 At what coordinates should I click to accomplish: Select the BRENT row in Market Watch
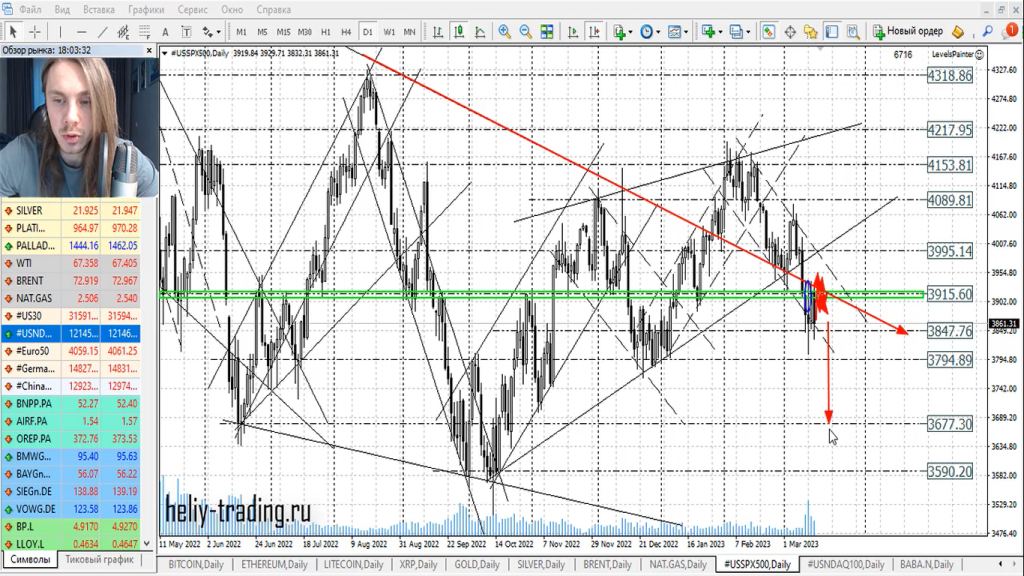tap(29, 280)
